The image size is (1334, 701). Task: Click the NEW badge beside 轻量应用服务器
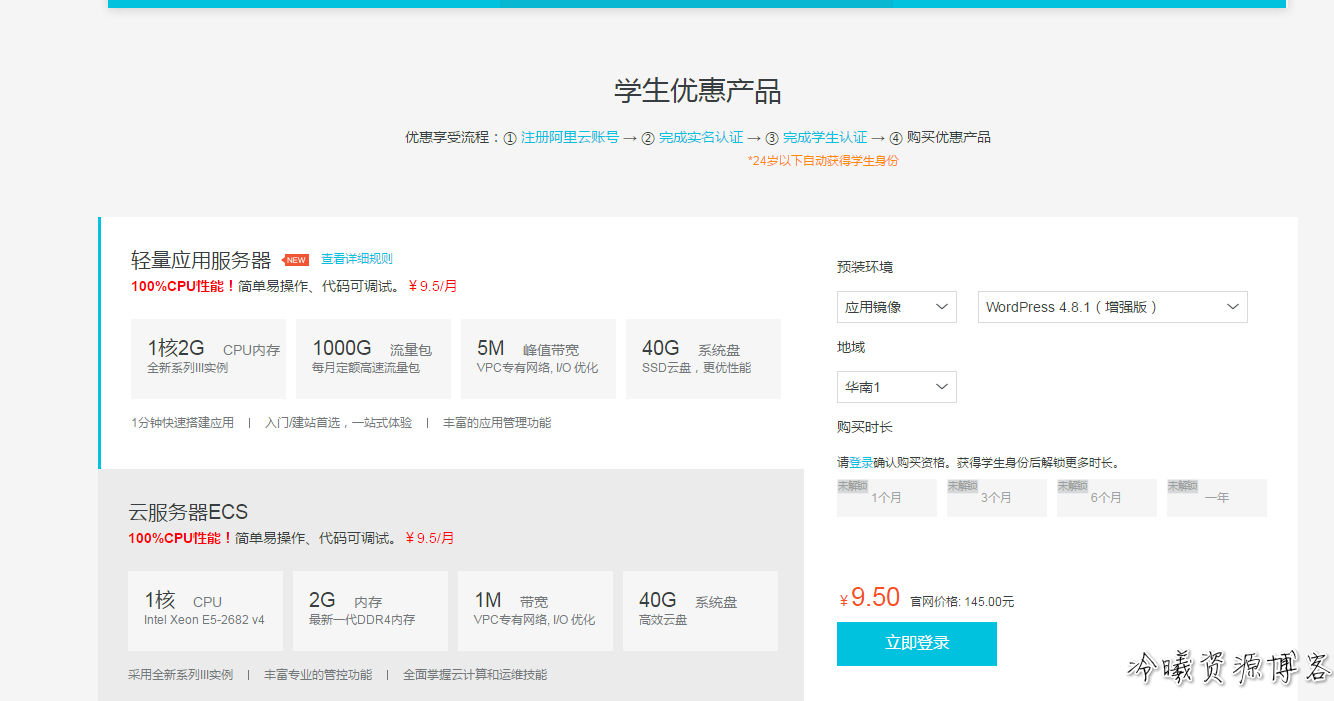[x=296, y=260]
